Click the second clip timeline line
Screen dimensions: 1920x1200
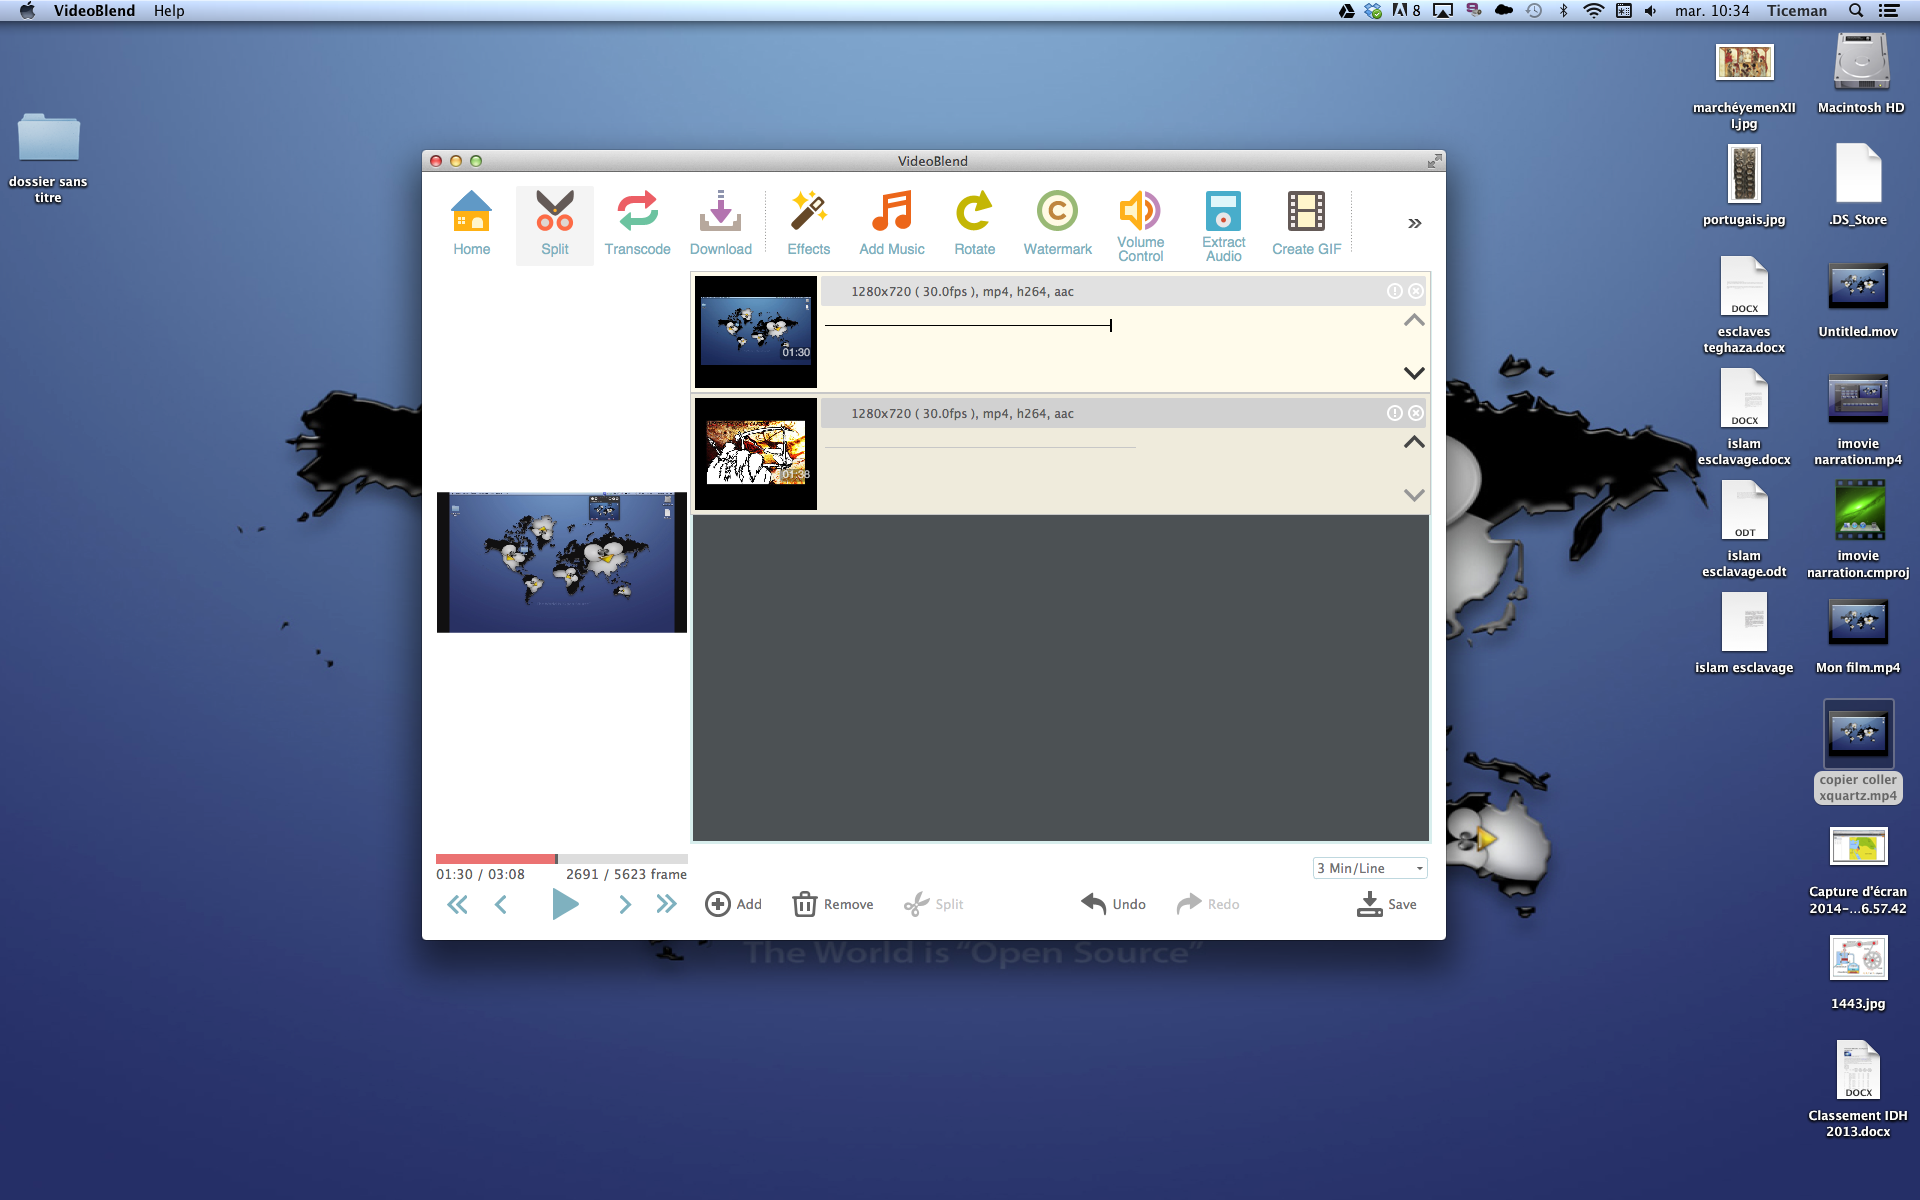click(x=980, y=447)
